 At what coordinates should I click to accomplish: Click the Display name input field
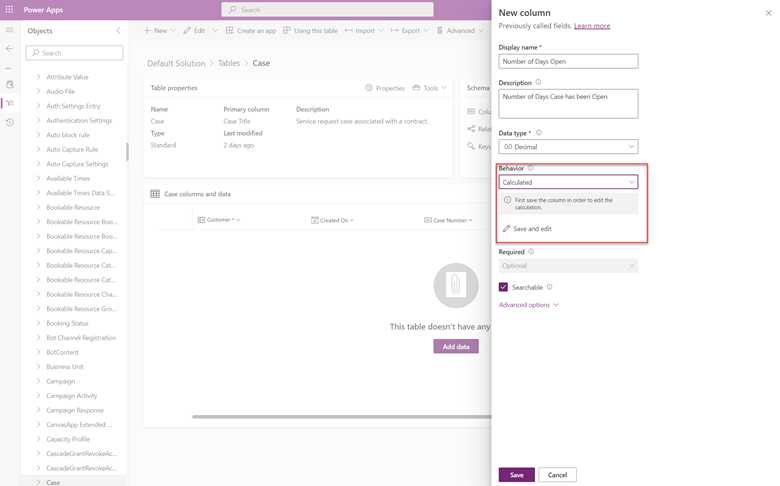pos(568,61)
